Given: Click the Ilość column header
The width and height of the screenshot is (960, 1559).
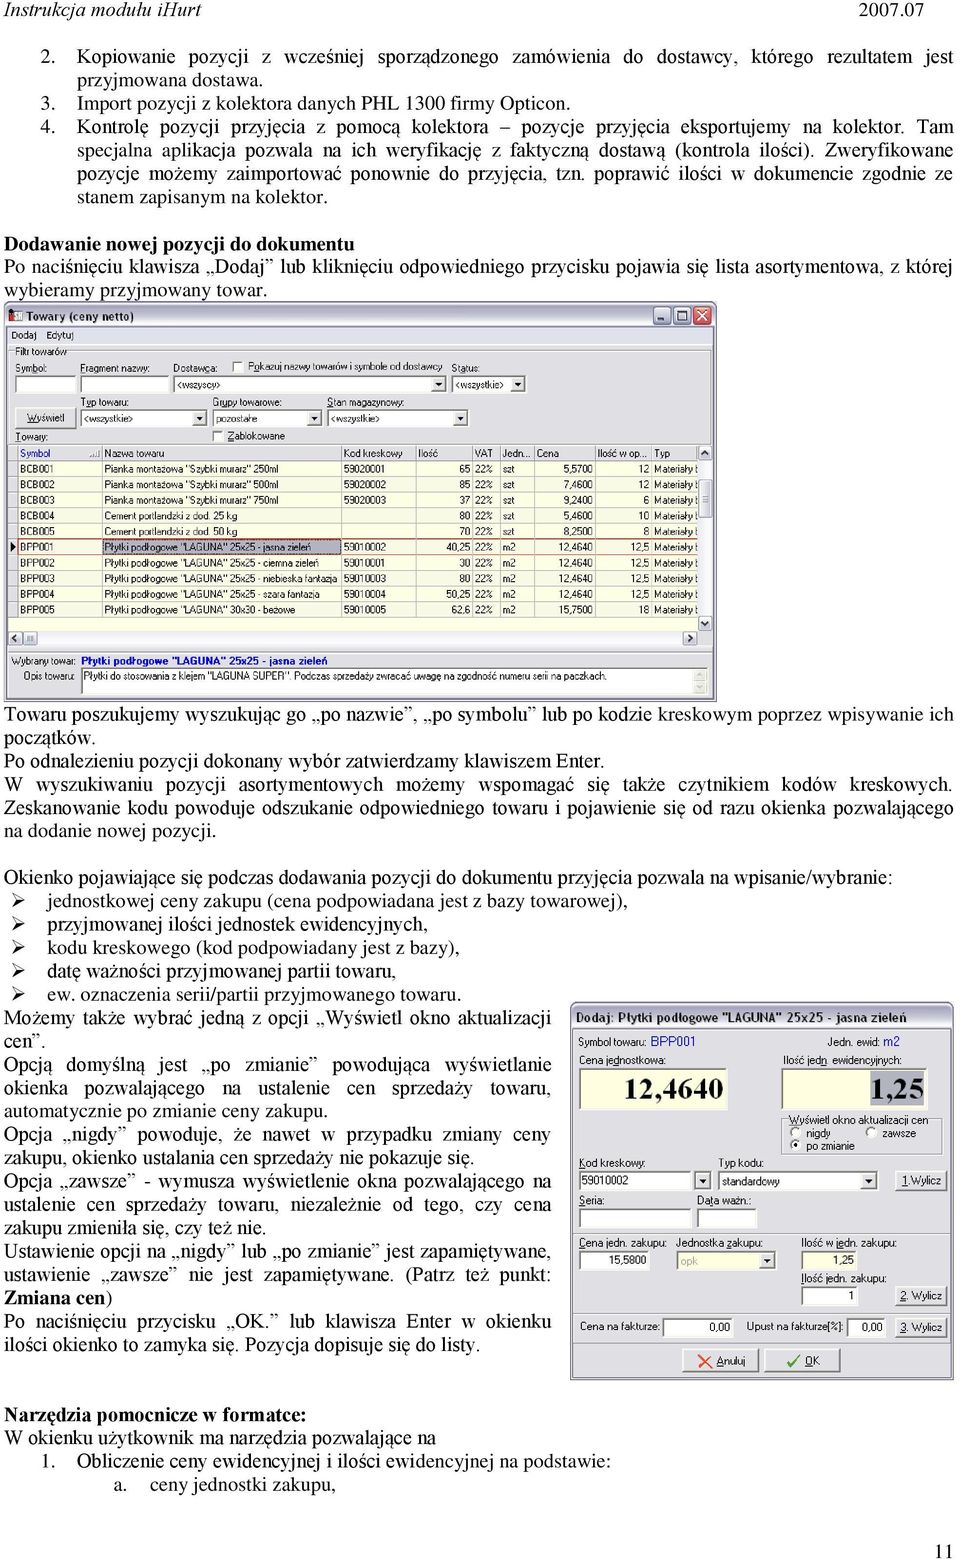Looking at the screenshot, I should [x=443, y=453].
